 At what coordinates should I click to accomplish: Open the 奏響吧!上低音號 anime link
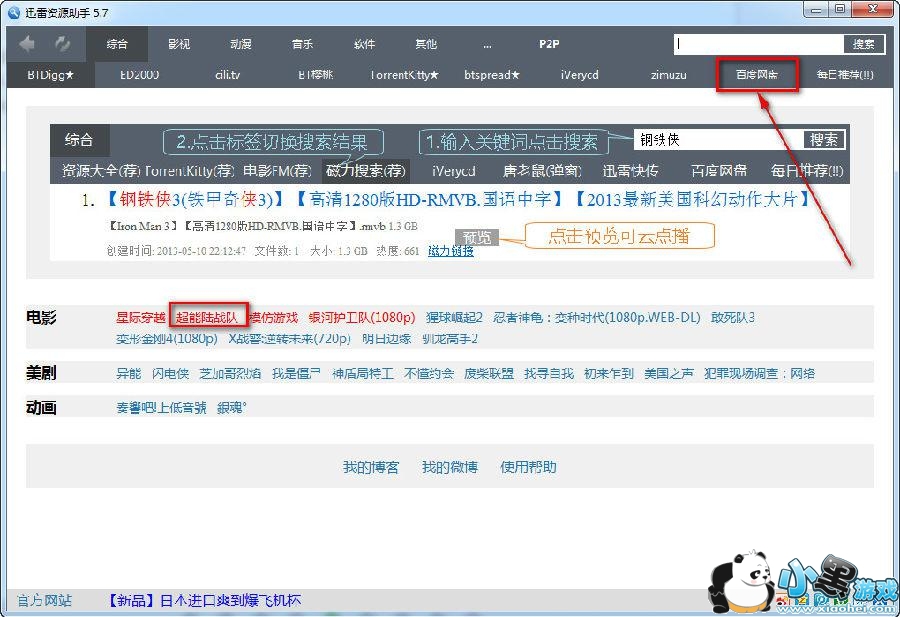[x=161, y=408]
